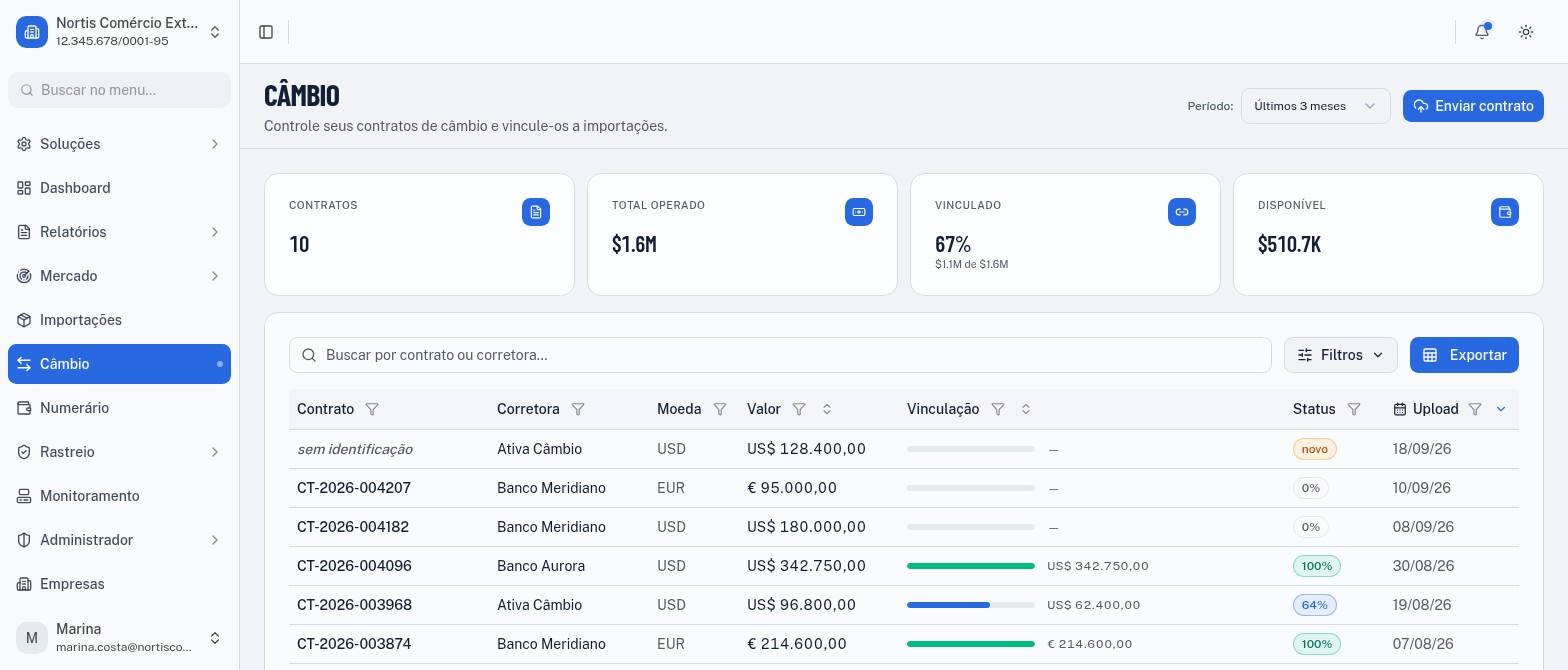Open the Monitoramento section
The width and height of the screenshot is (1568, 670).
(x=119, y=496)
